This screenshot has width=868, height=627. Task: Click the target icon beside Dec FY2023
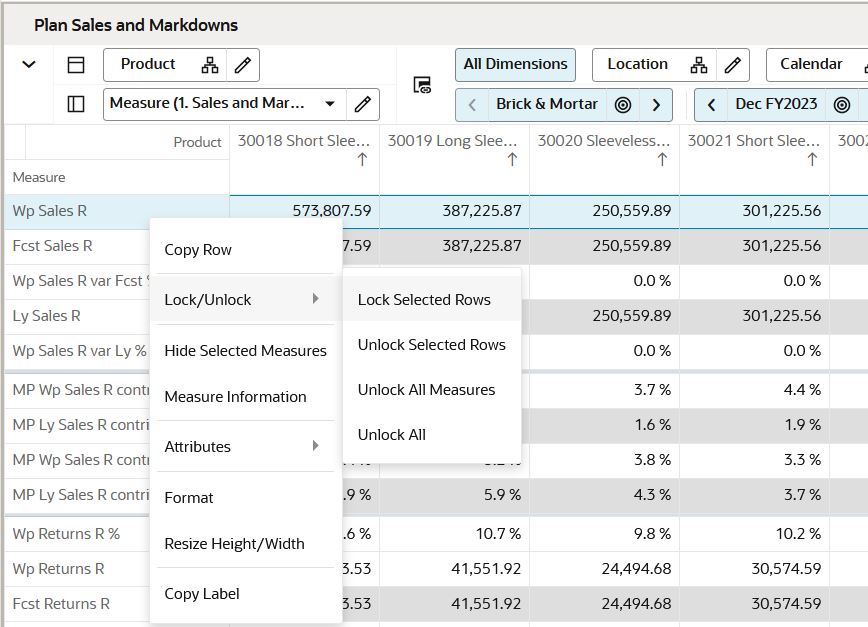click(x=842, y=105)
